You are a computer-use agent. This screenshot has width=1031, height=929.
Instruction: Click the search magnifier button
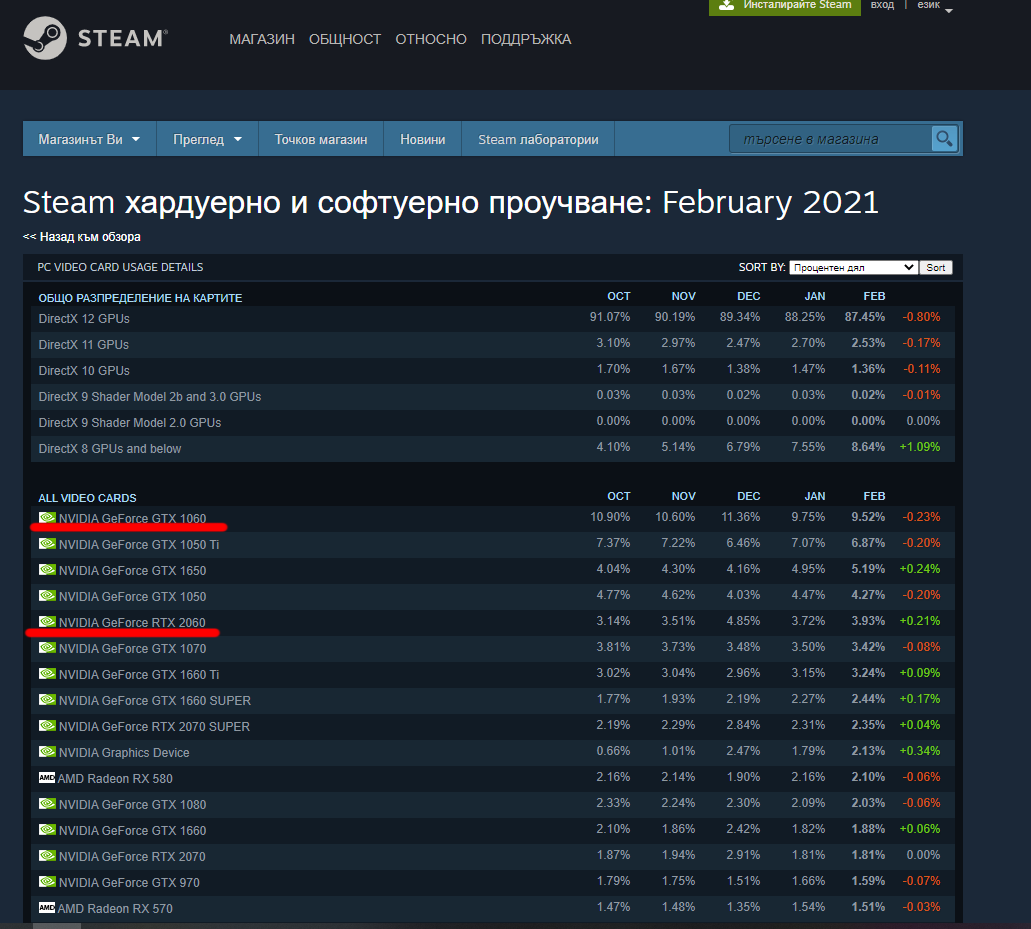(944, 139)
